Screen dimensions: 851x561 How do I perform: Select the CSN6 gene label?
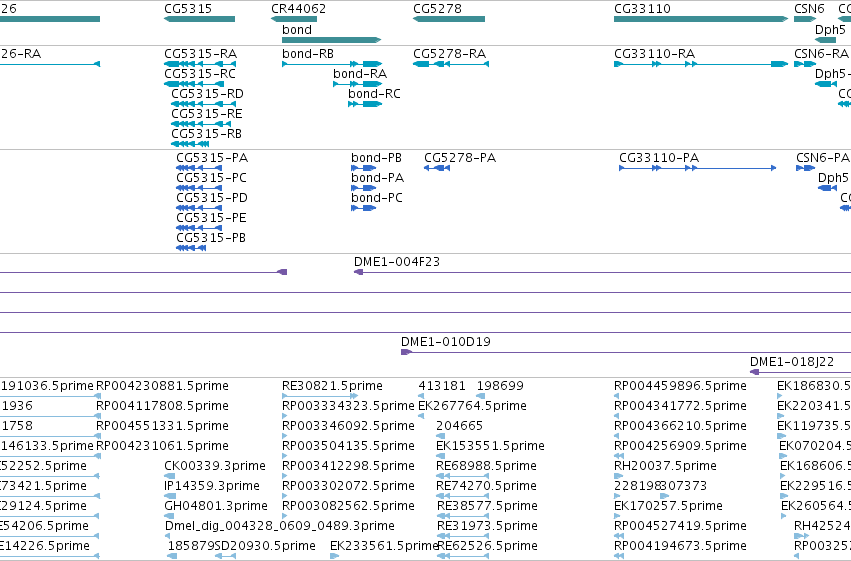[809, 9]
